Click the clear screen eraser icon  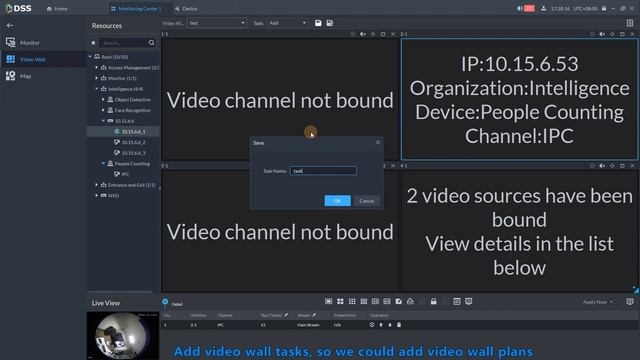point(410,301)
